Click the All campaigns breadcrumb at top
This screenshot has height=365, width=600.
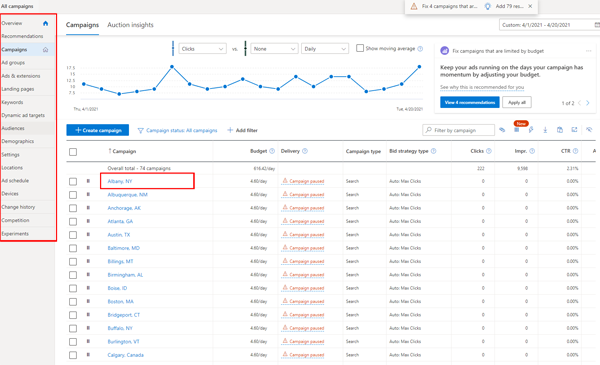[17, 6]
